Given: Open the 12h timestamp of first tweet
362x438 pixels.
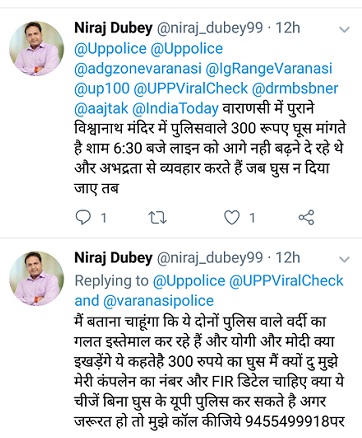Looking at the screenshot, I should 288,28.
